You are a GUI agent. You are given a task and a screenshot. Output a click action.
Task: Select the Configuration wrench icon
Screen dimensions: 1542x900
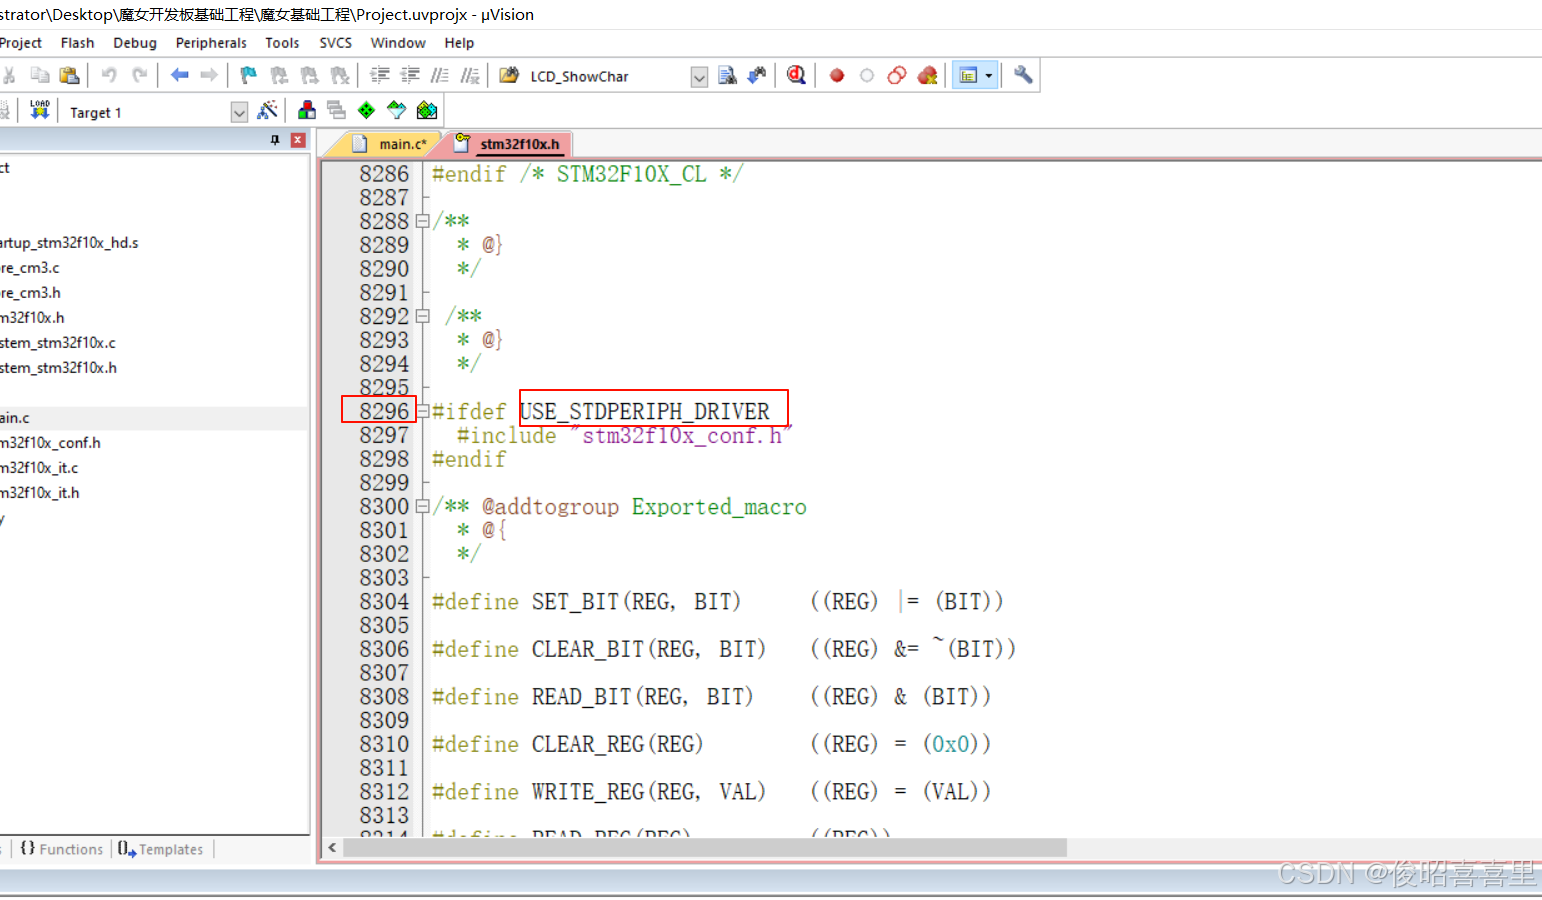point(1022,74)
